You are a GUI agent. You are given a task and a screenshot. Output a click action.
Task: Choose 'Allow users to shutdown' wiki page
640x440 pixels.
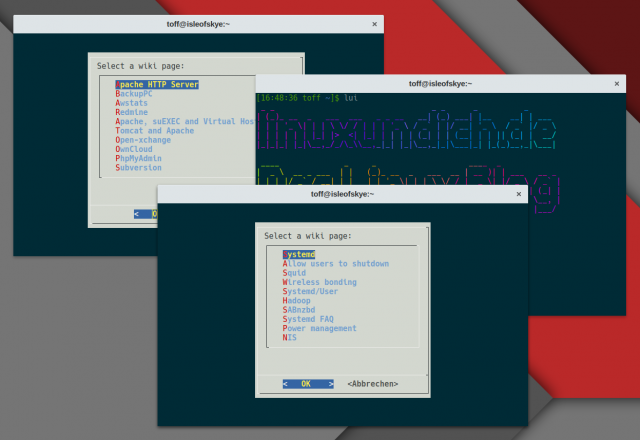[x=336, y=264]
